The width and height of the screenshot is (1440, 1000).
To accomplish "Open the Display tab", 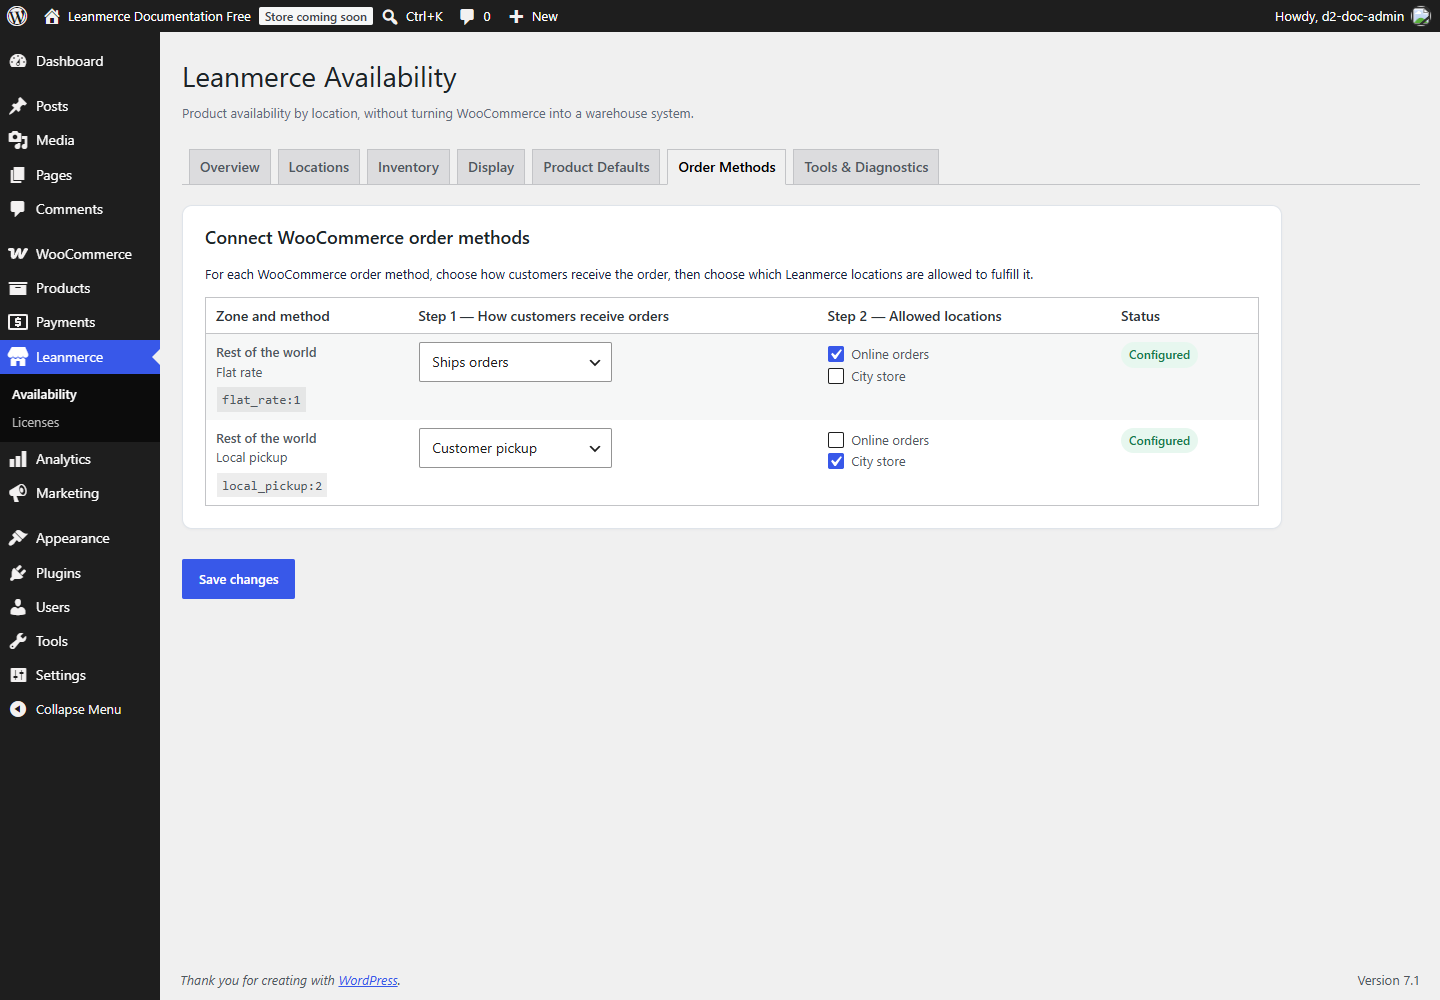I will [x=491, y=167].
